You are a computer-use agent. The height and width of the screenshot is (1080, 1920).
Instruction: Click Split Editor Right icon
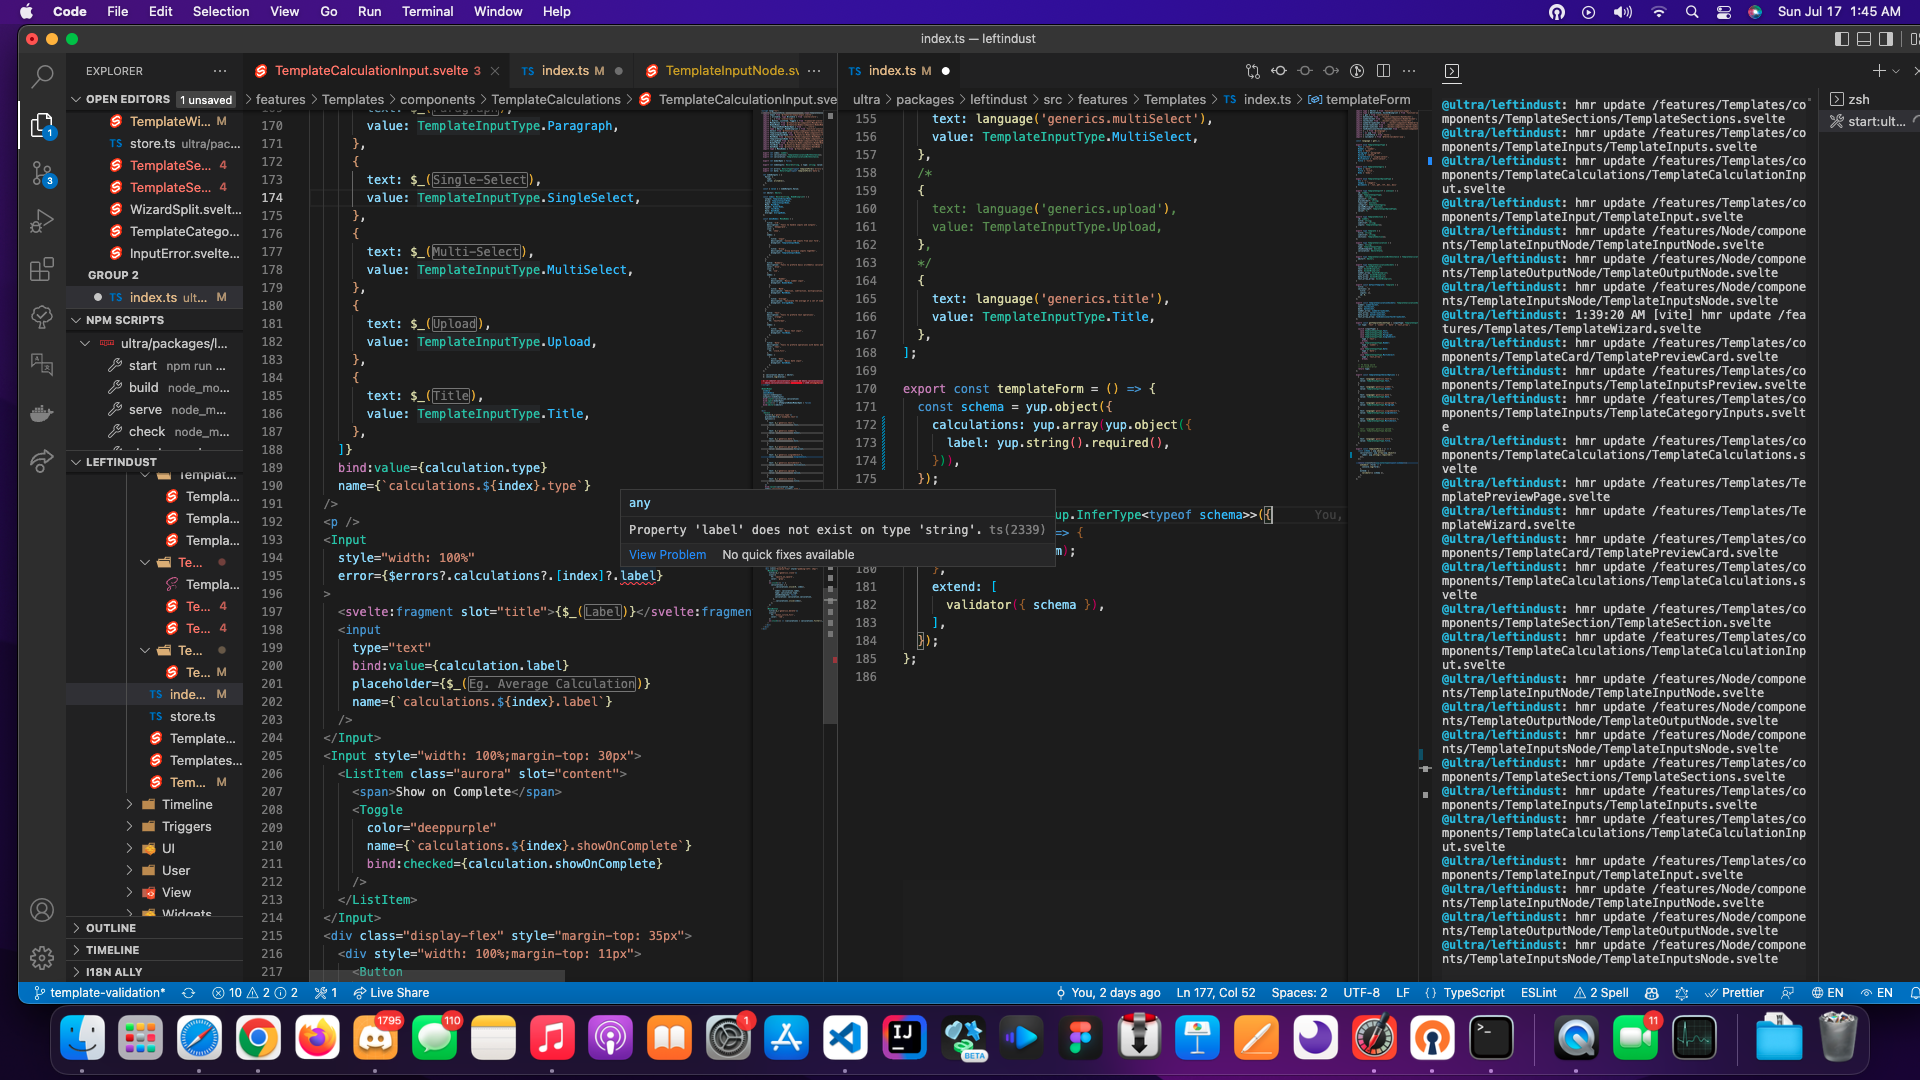click(1383, 71)
